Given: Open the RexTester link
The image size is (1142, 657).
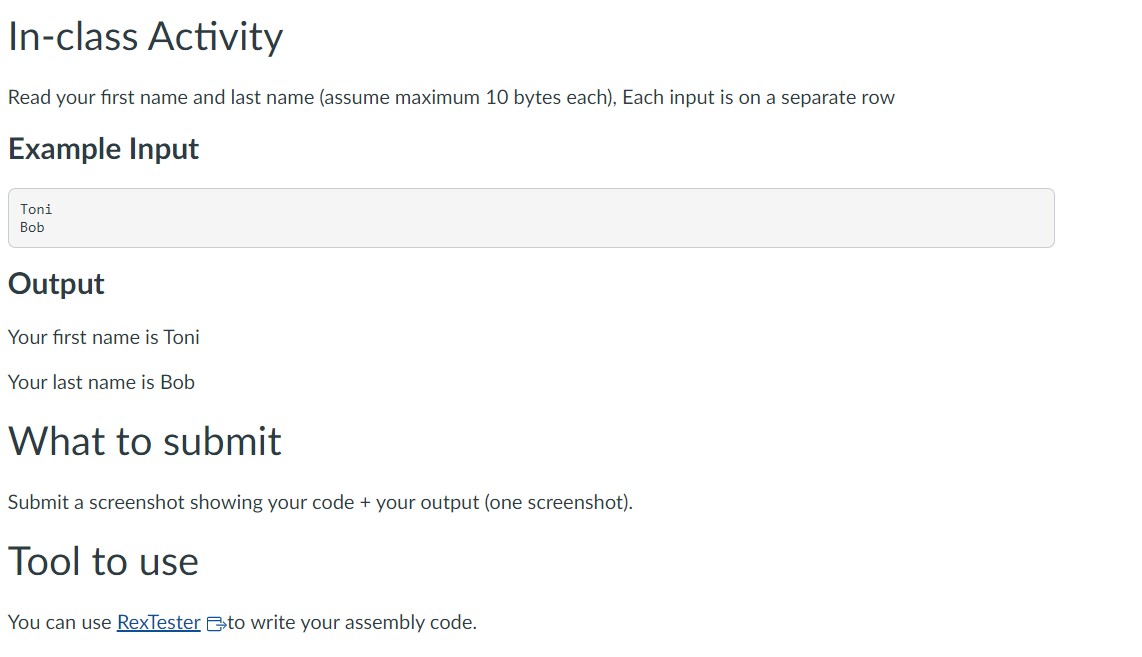Looking at the screenshot, I should tap(158, 622).
